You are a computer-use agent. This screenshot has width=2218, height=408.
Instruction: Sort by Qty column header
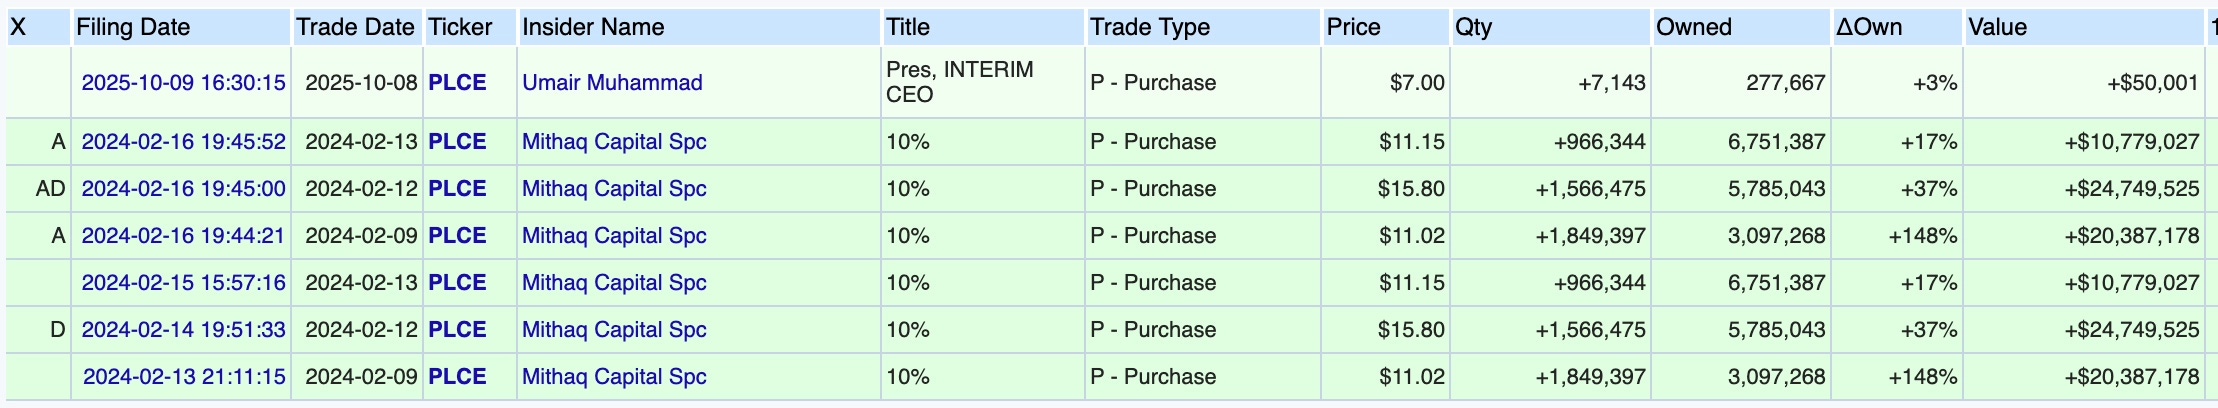pyautogui.click(x=1473, y=27)
